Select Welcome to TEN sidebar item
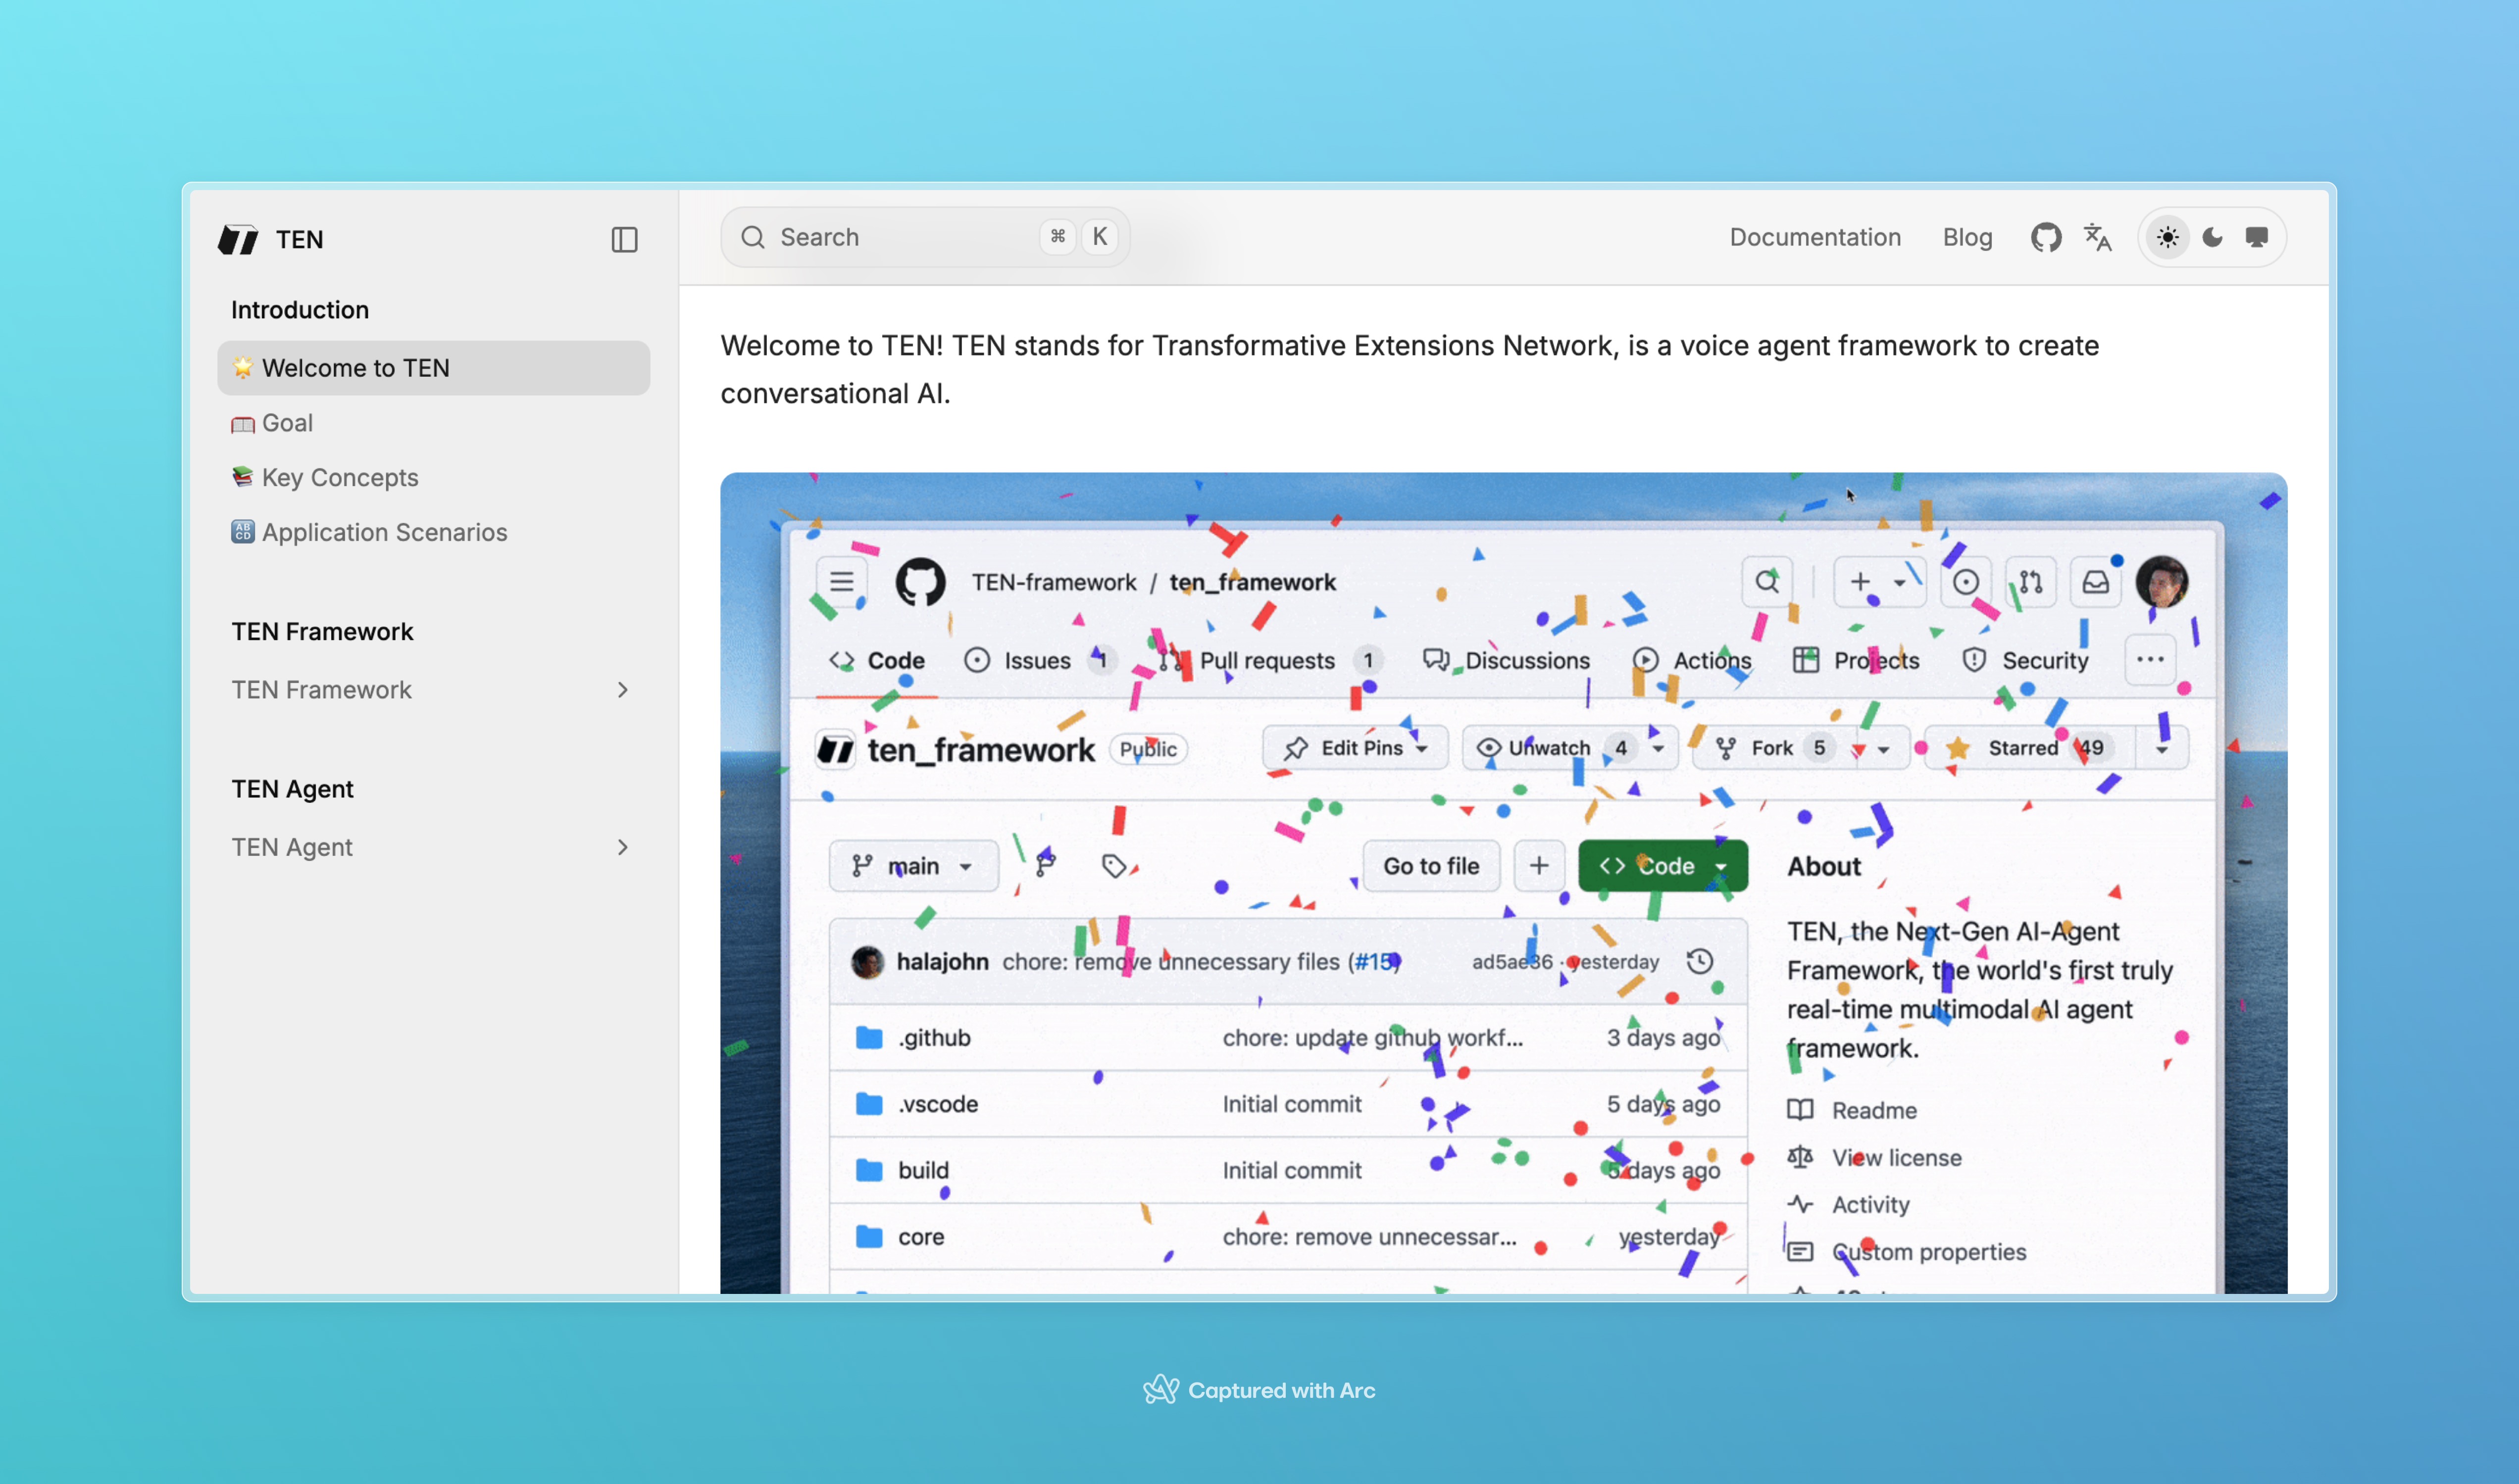 [433, 368]
